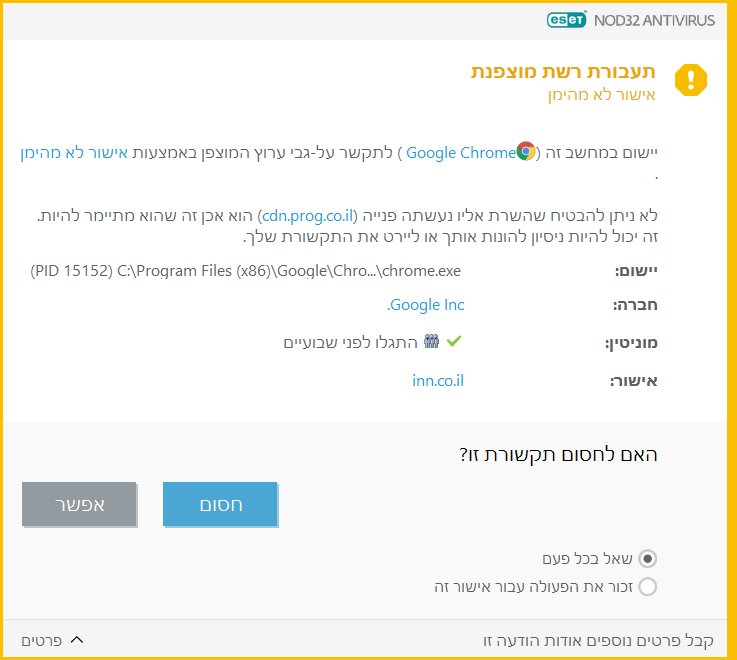This screenshot has width=737, height=660.
Task: Open the 'אישור לא מהימן' link
Action: (74, 153)
